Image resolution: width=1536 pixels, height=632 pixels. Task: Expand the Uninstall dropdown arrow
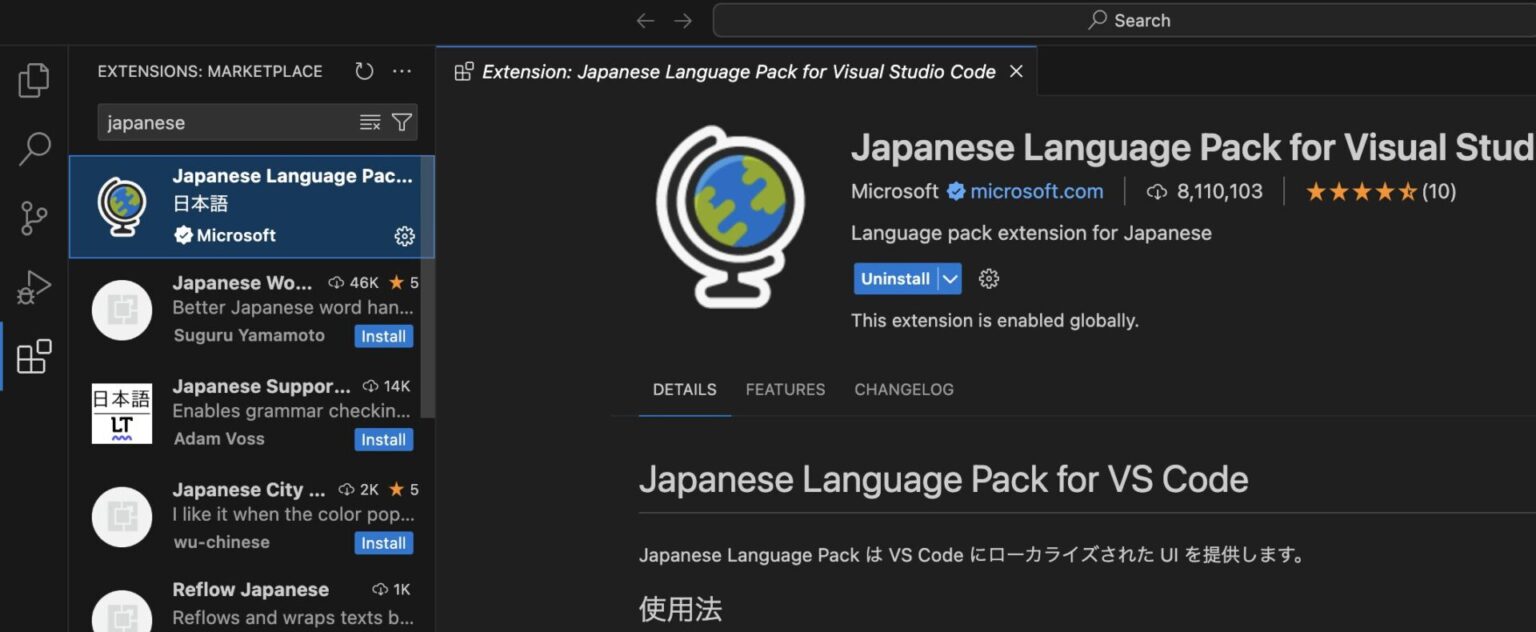pyautogui.click(x=948, y=279)
